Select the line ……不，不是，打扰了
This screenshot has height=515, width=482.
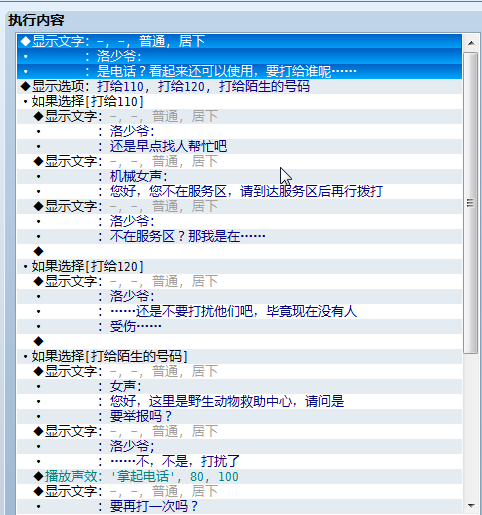[239, 461]
